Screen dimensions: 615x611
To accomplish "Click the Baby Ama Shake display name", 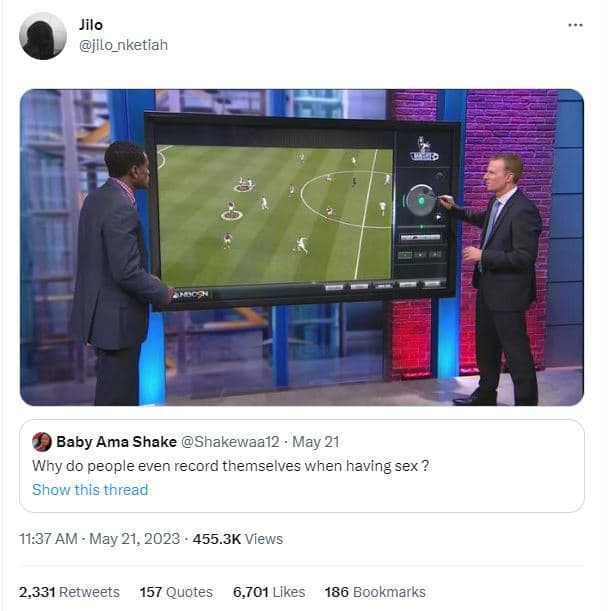I will point(116,442).
